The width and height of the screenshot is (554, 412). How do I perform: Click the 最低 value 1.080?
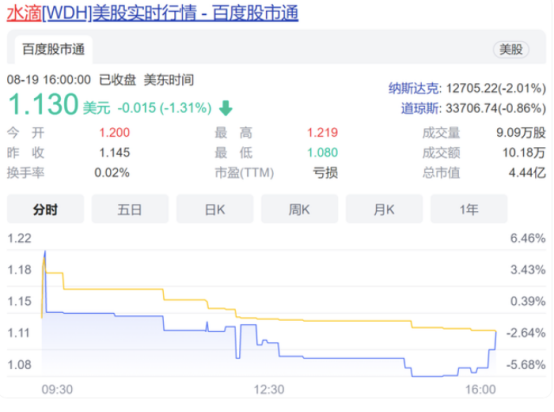pos(322,153)
